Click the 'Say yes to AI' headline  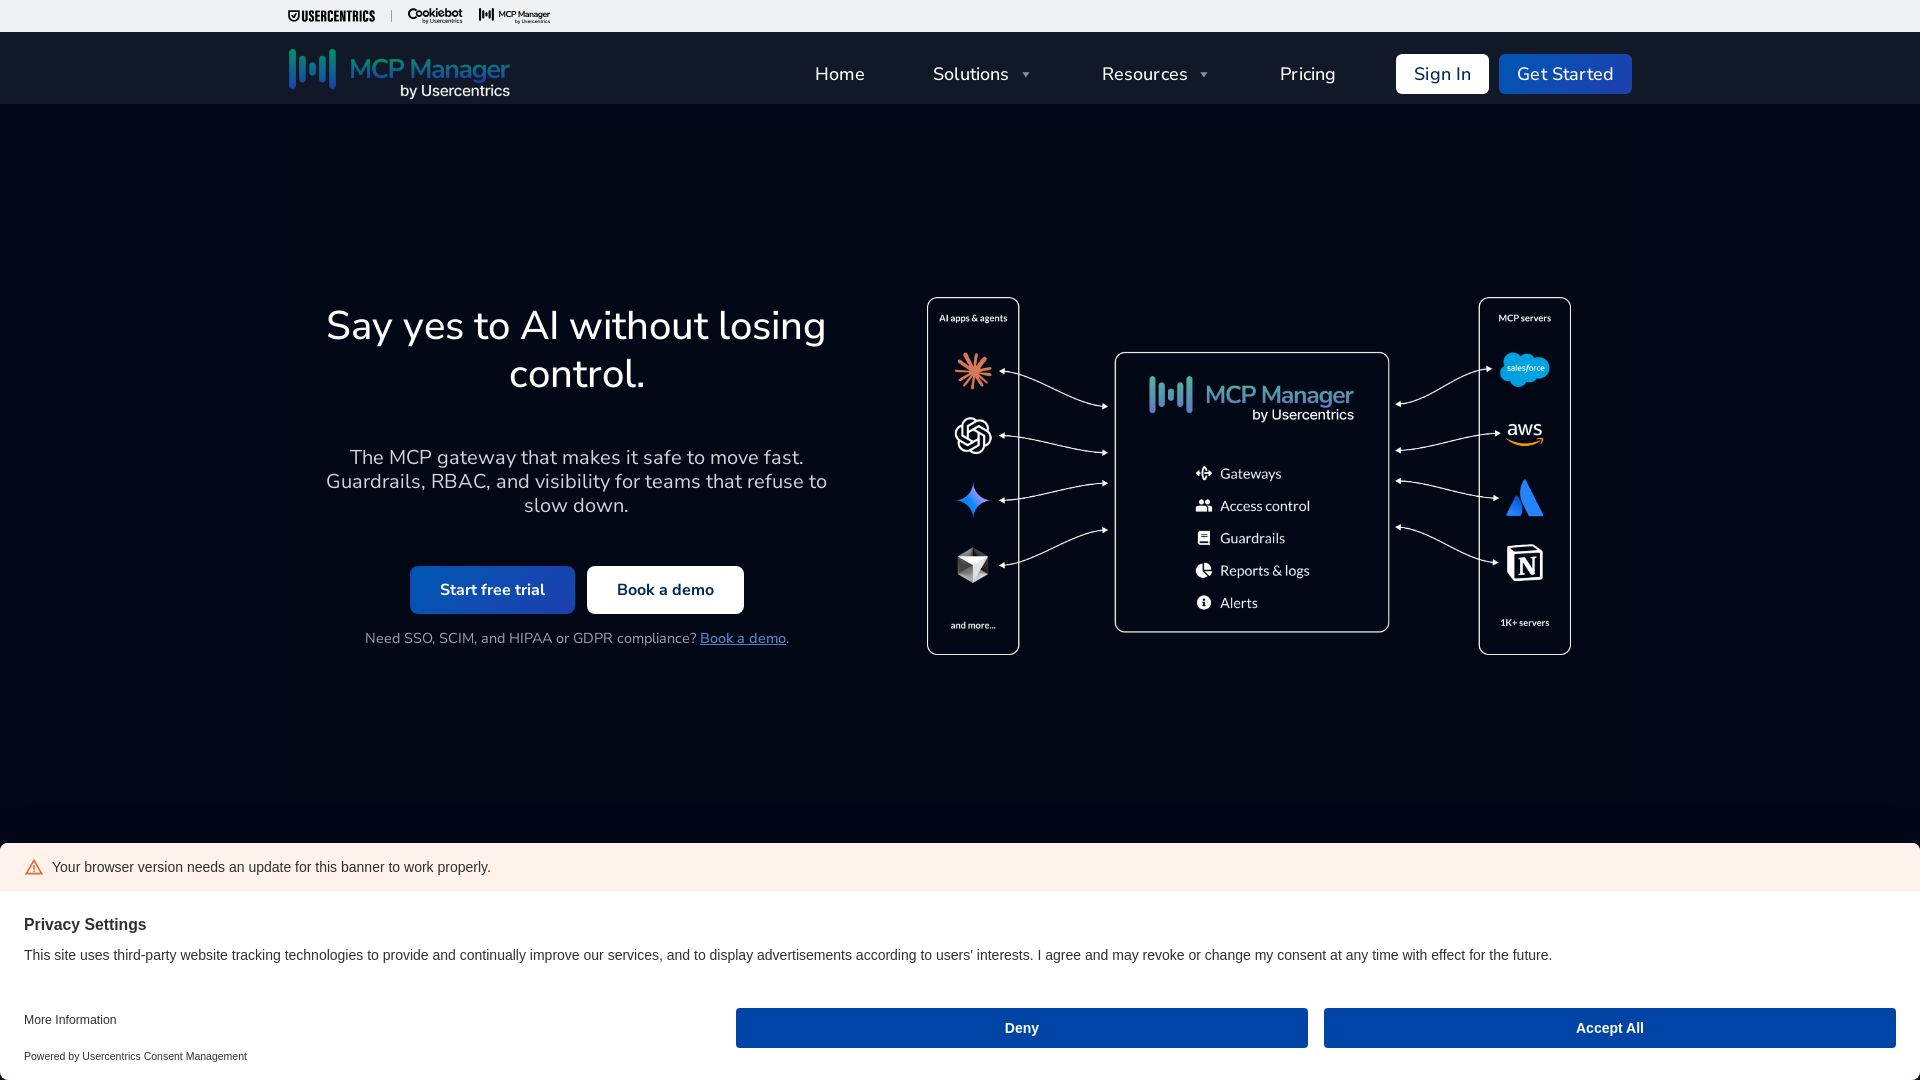point(577,350)
